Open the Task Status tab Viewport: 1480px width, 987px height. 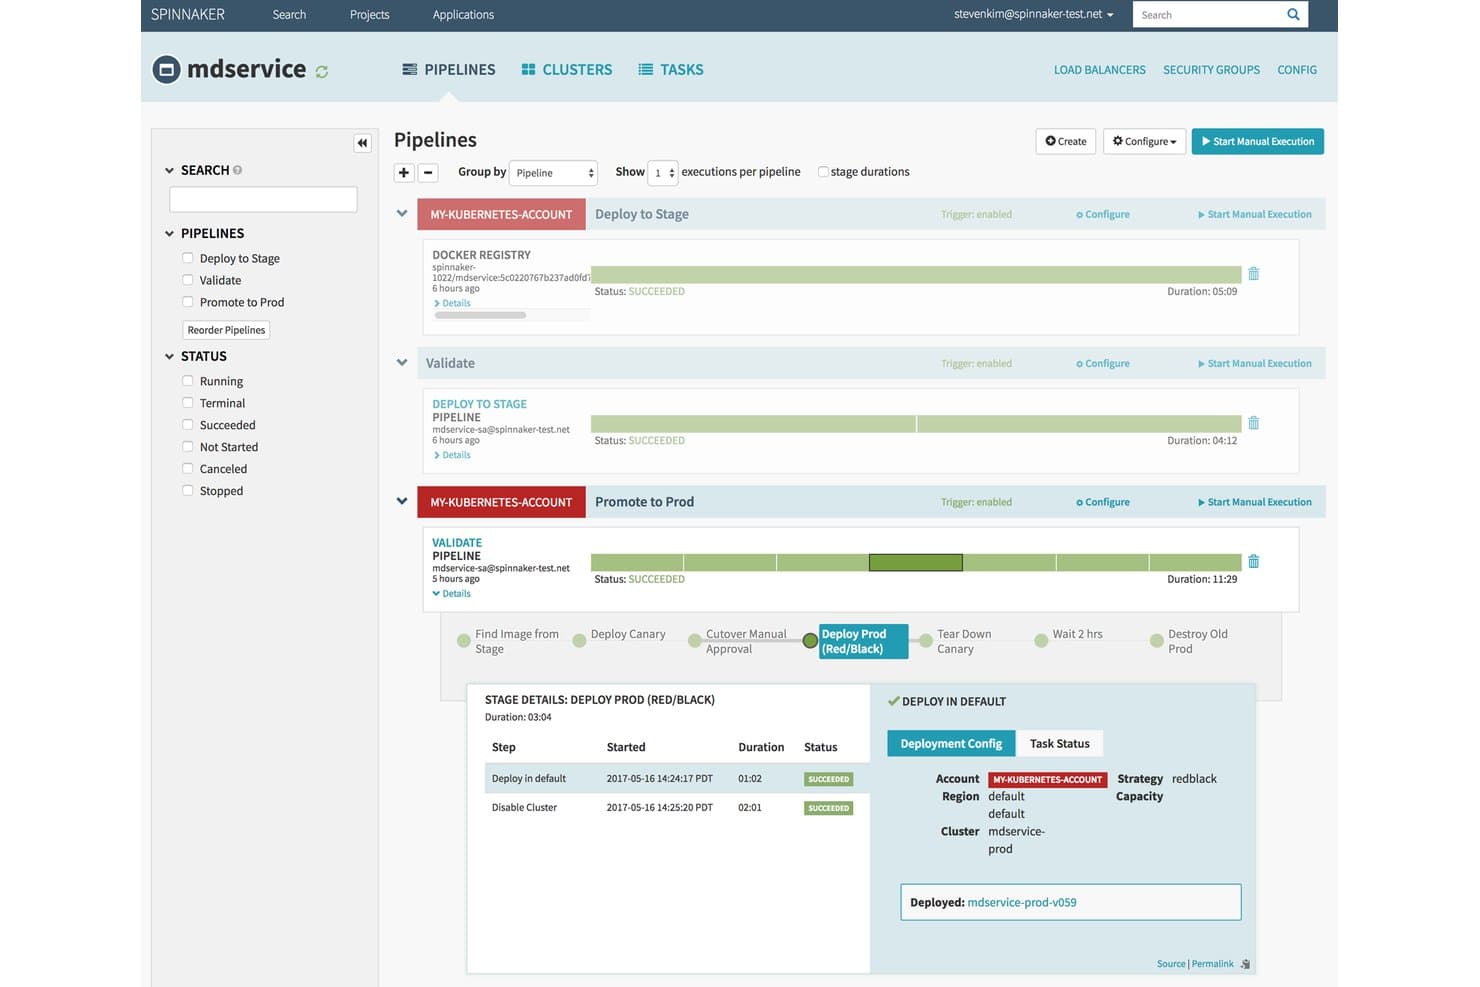pyautogui.click(x=1059, y=743)
